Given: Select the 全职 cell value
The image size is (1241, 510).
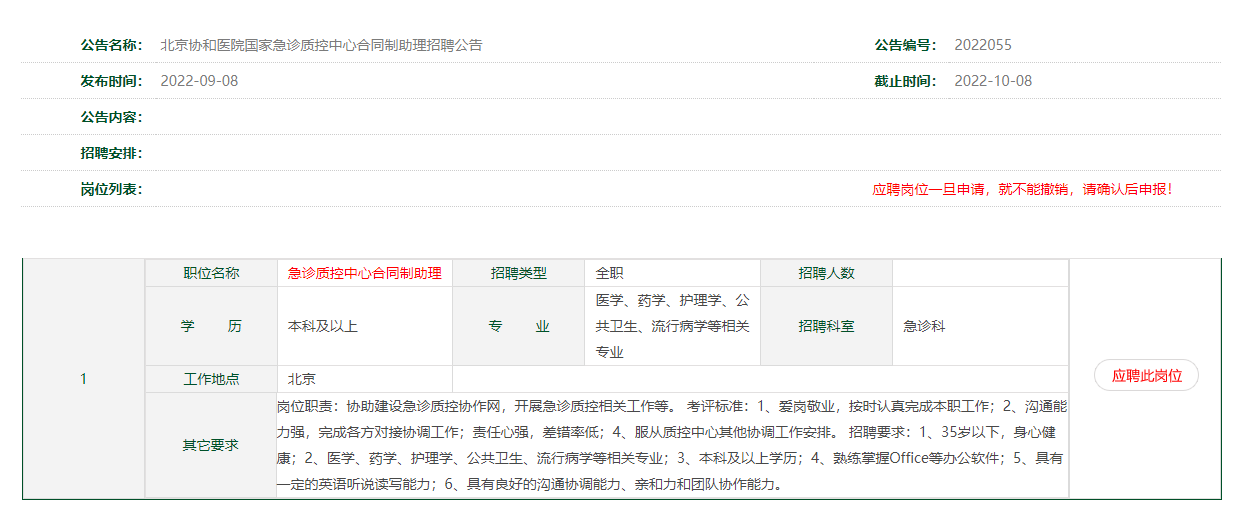Looking at the screenshot, I should coord(672,273).
